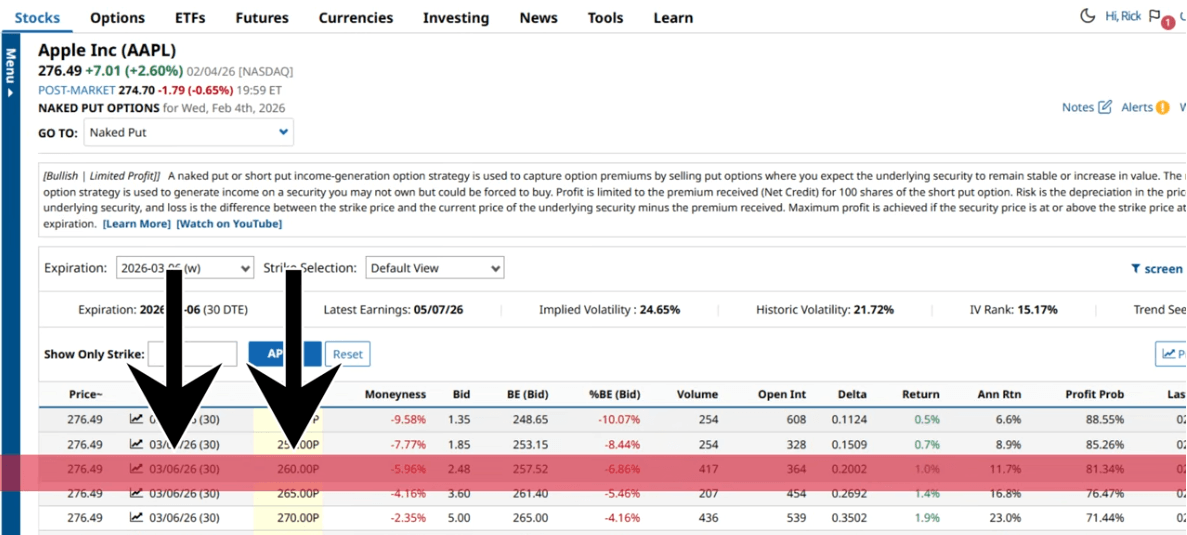
Task: Sort by the BE (Bid) column header
Action: [x=528, y=394]
